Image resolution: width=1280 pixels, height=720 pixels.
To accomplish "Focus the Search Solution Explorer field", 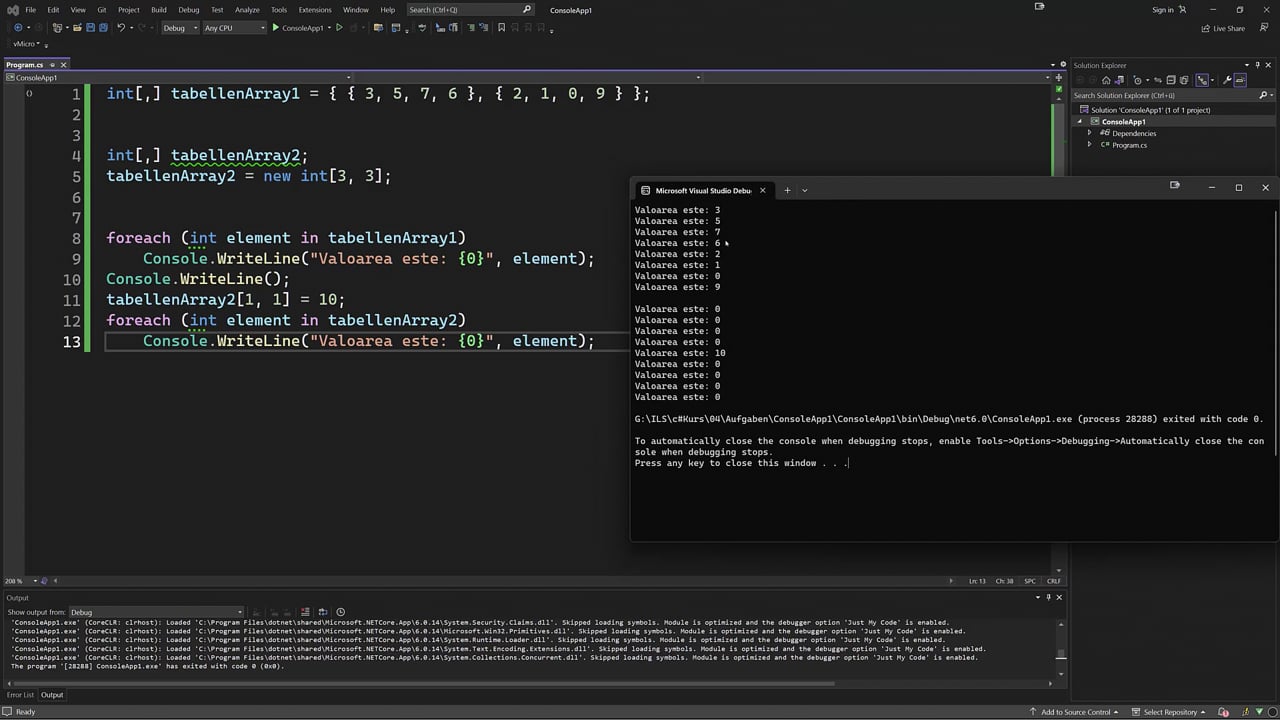I will pos(1171,96).
